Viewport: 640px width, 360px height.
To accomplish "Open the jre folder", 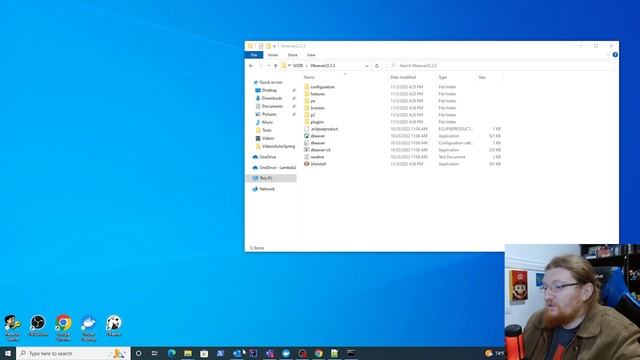I will click(x=310, y=101).
